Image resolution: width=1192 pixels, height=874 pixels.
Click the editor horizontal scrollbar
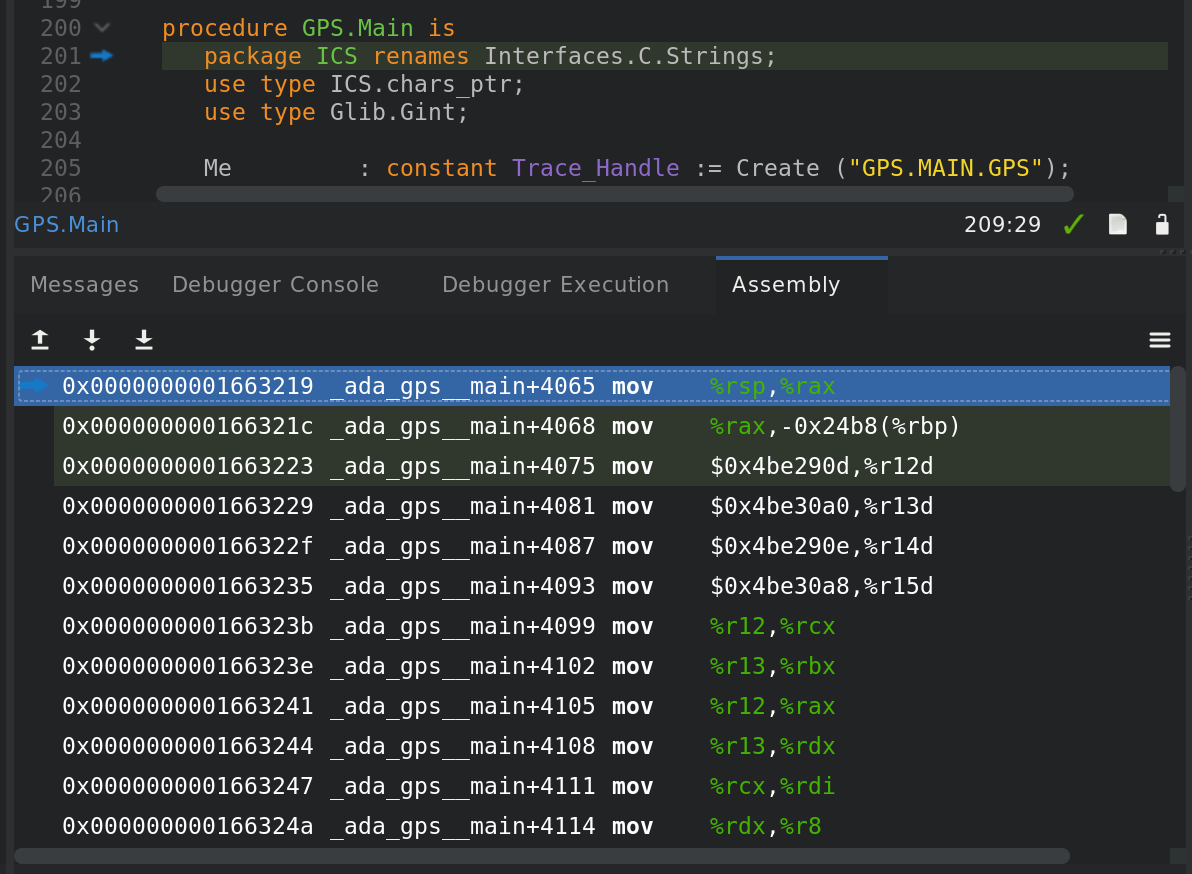coord(614,195)
